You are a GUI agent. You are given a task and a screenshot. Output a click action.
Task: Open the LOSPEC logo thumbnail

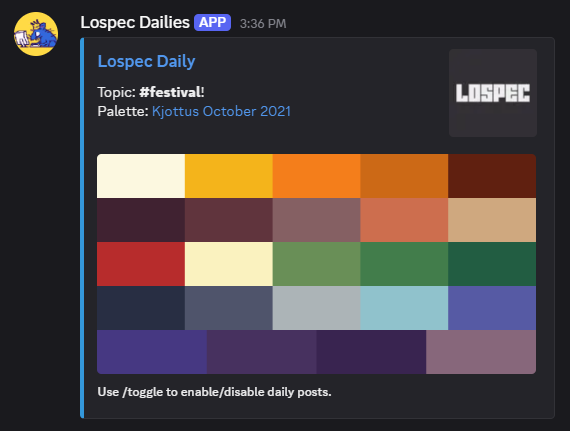point(493,93)
